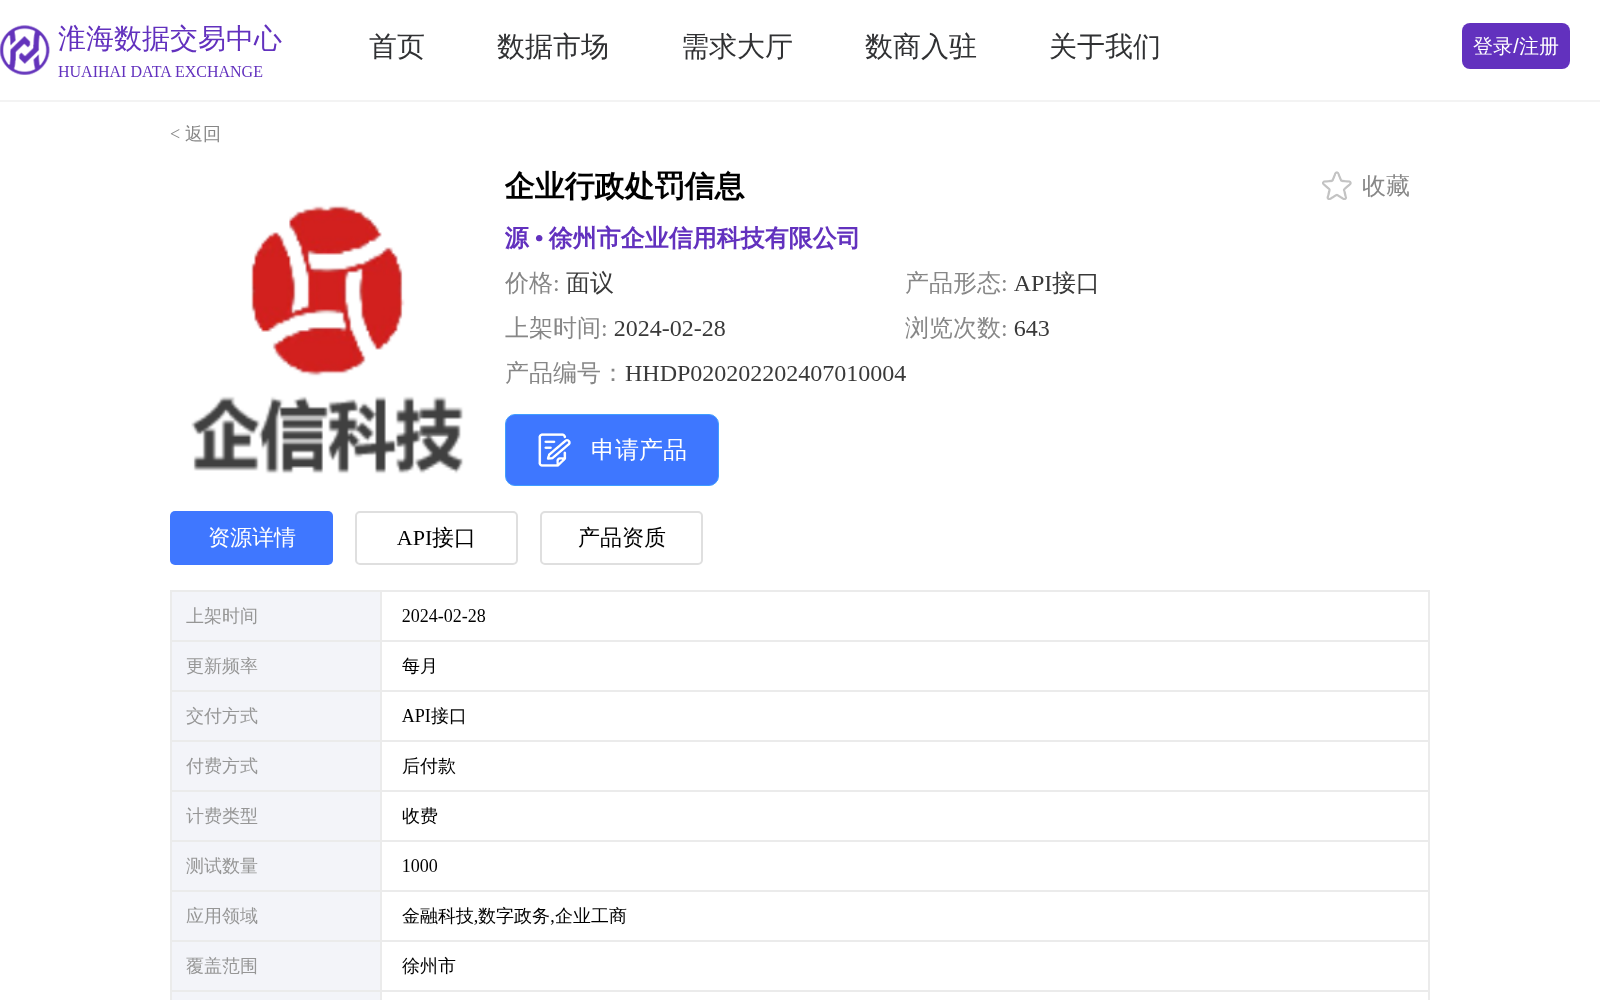Click the 浏览次数: 643 text
1600x1000 pixels.
point(977,328)
